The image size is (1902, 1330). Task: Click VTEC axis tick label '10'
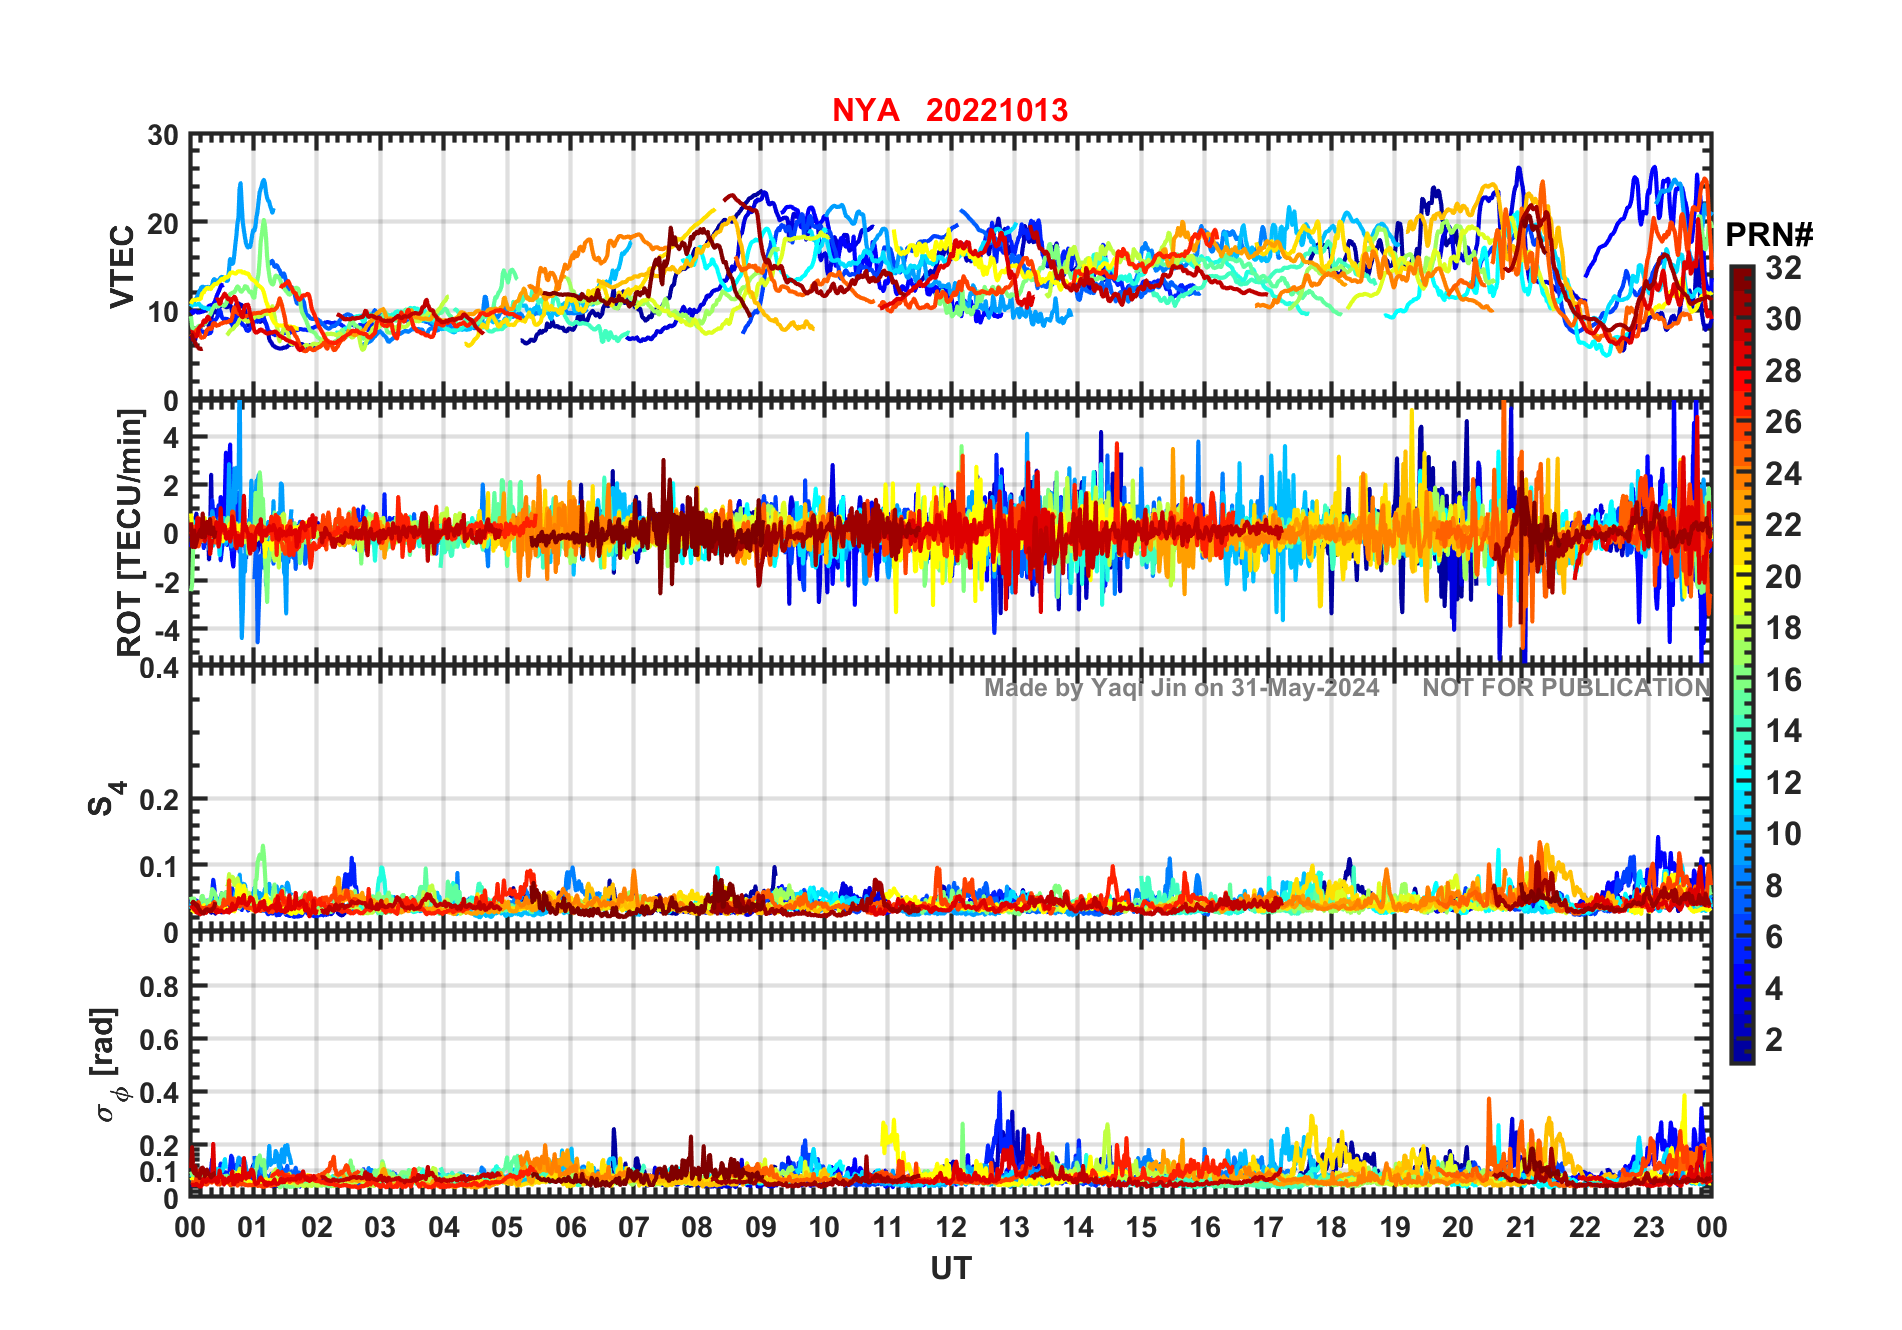pyautogui.click(x=163, y=312)
